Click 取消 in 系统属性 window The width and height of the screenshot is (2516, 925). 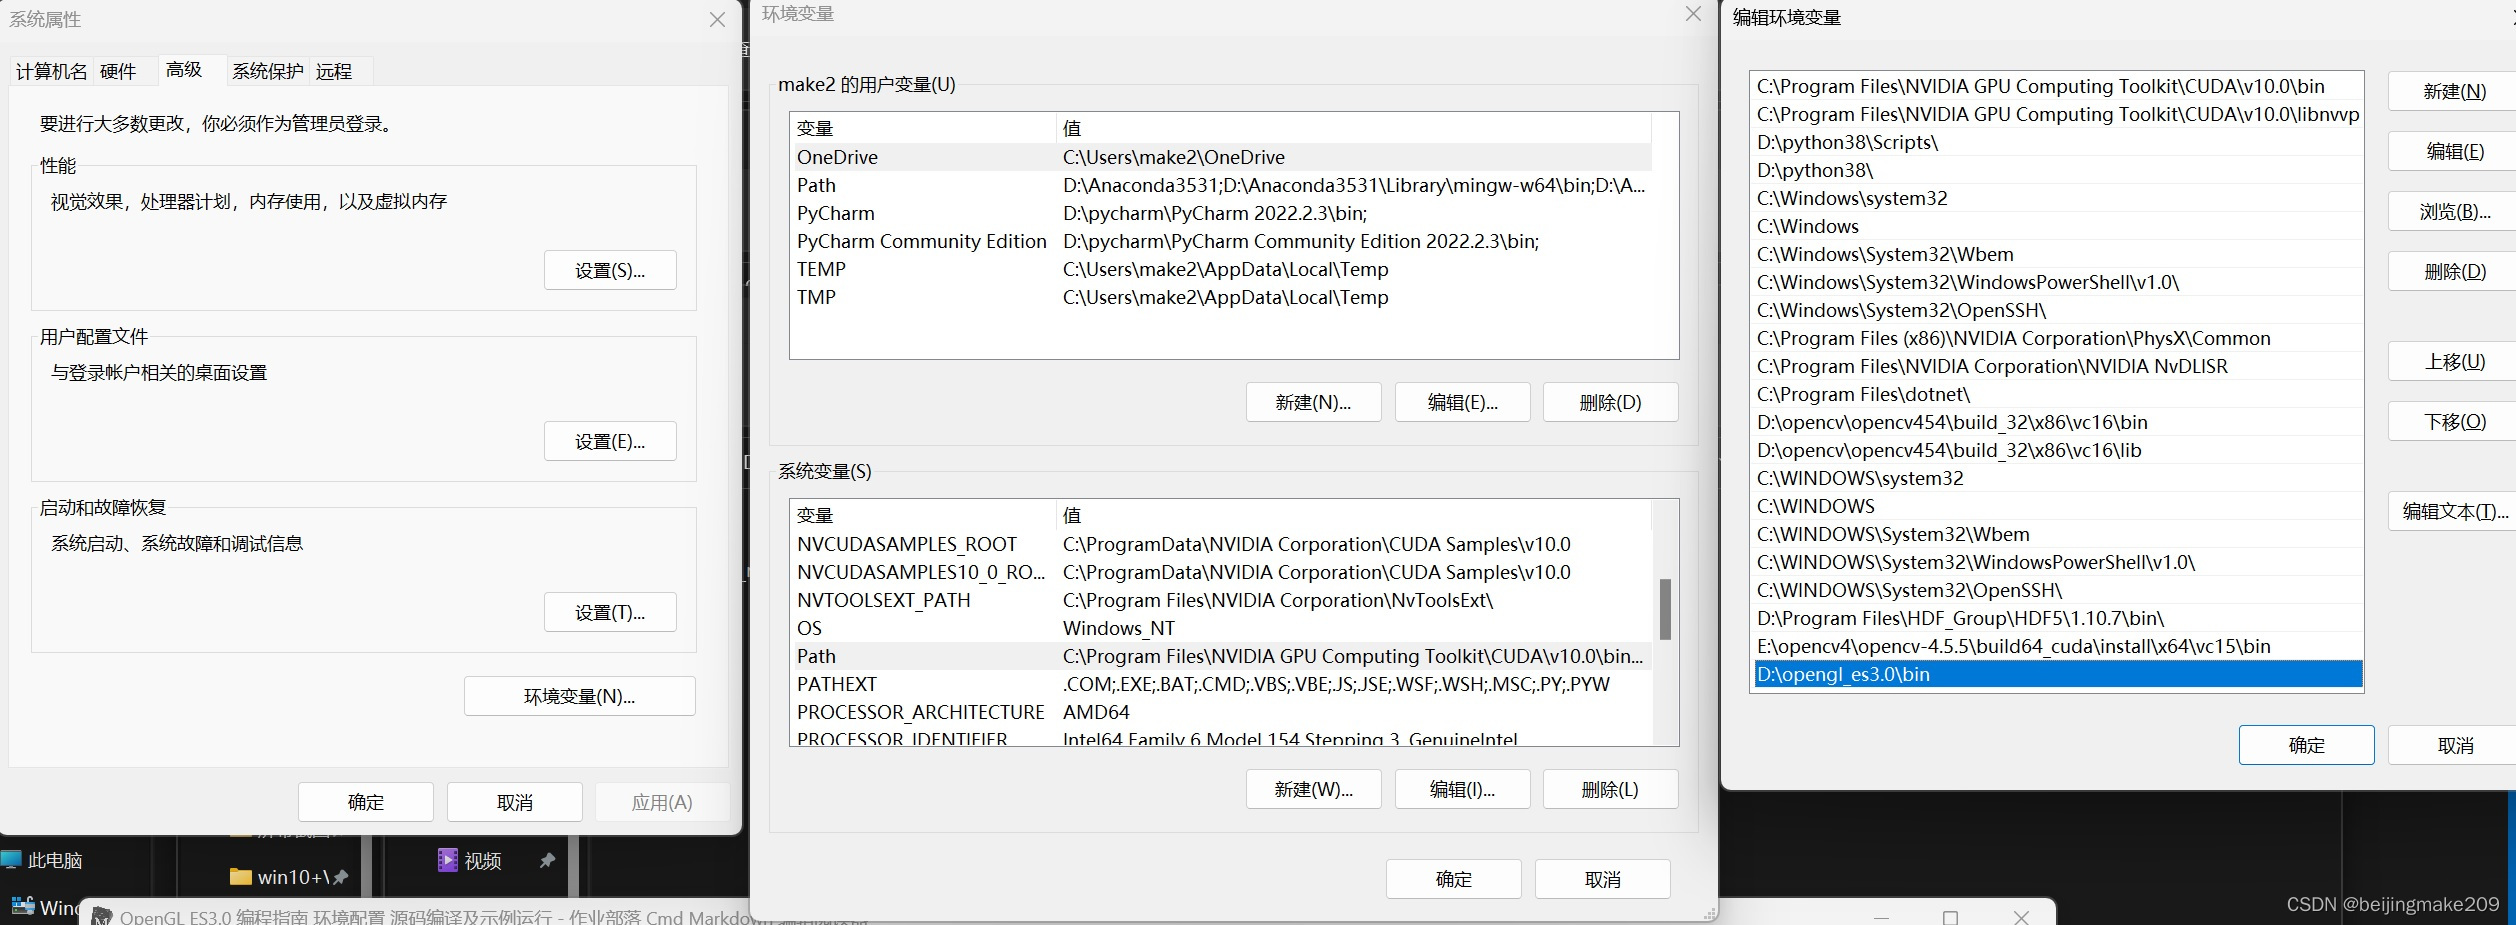pos(515,802)
